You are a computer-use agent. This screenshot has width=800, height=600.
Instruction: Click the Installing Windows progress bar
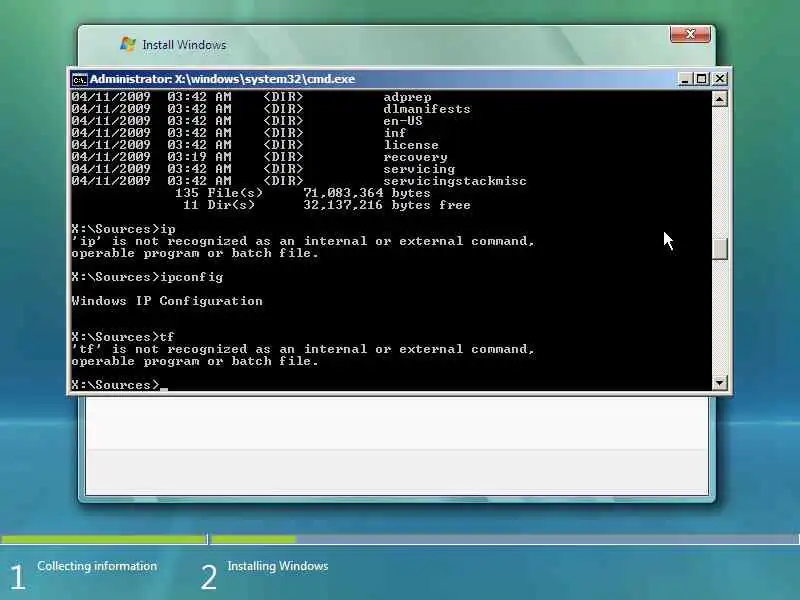[505, 539]
